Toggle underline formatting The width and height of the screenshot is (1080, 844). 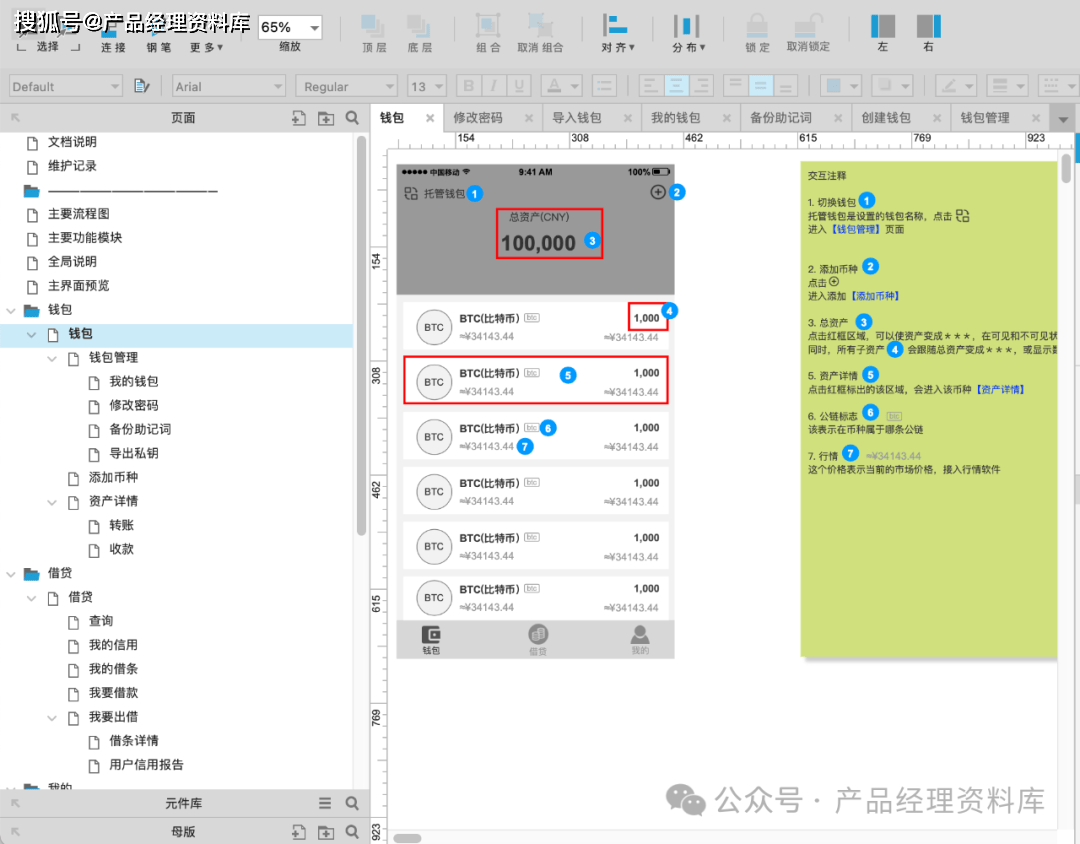point(519,86)
